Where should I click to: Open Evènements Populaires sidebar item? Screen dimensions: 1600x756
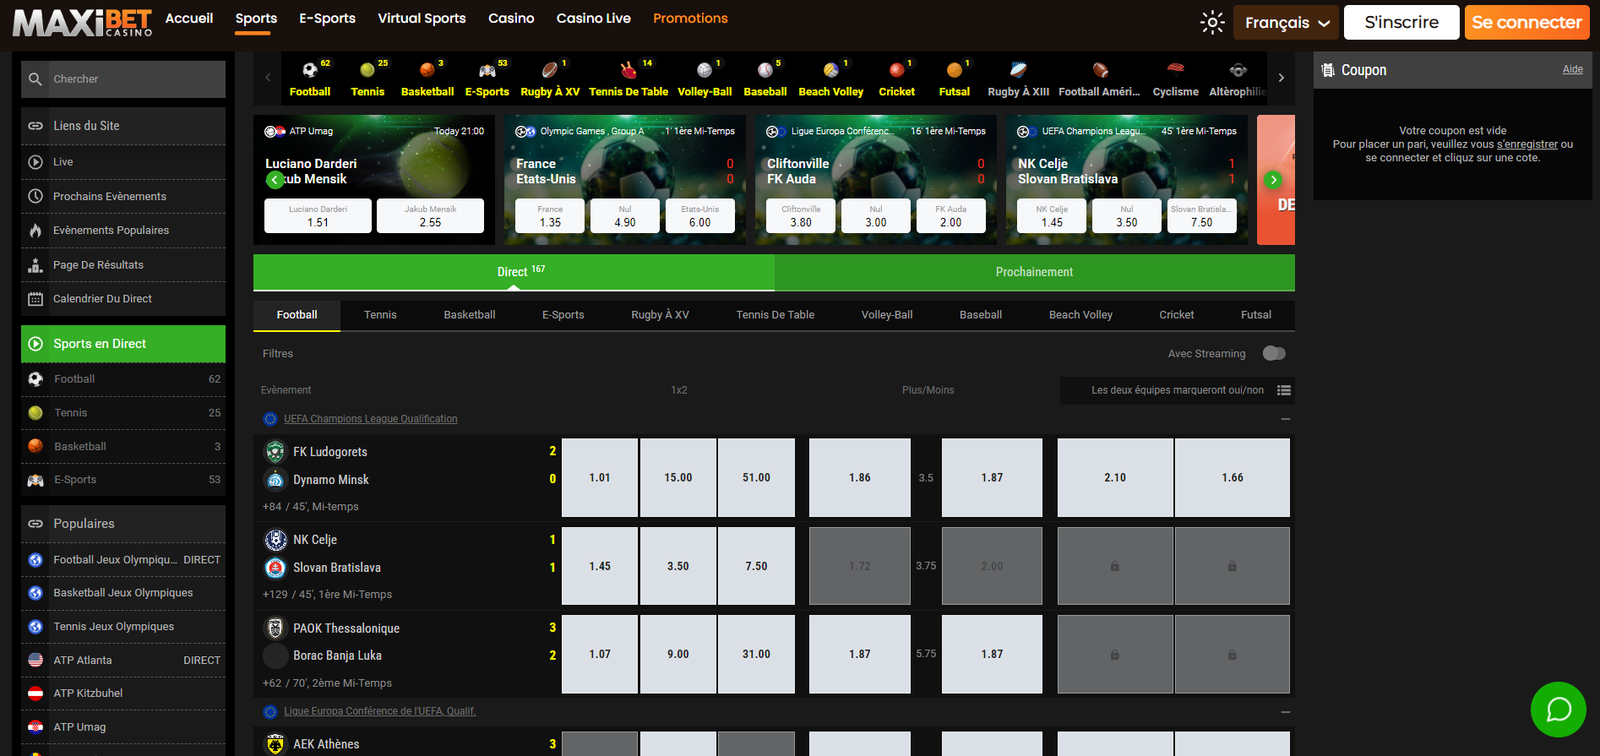(123, 231)
